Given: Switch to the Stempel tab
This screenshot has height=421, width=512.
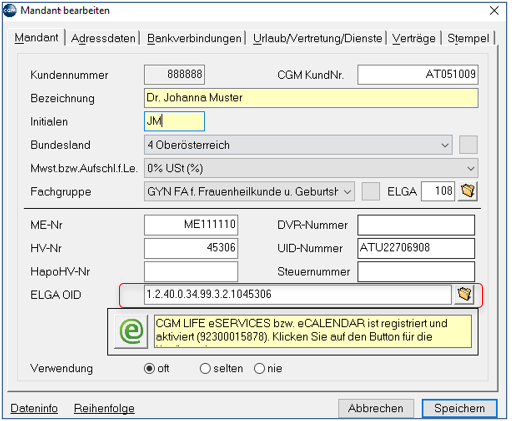Looking at the screenshot, I should pos(468,38).
